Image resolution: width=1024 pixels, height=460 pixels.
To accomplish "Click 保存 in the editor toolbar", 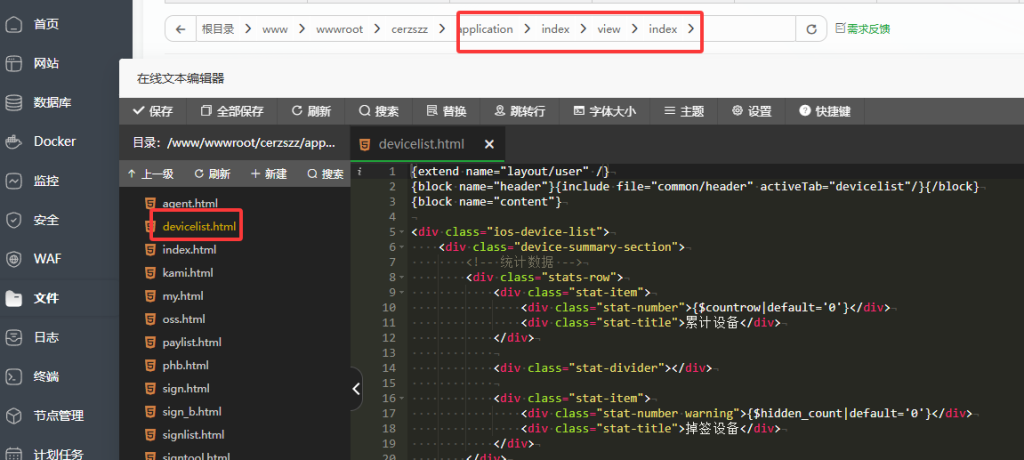I will [x=153, y=111].
